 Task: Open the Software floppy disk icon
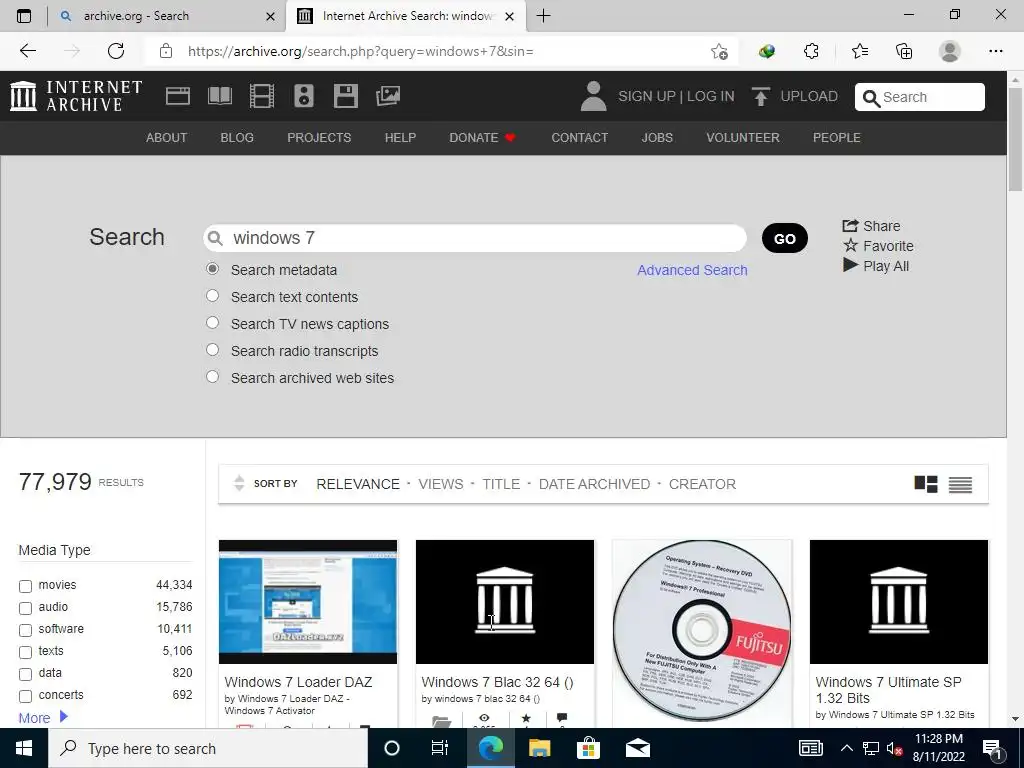[345, 96]
